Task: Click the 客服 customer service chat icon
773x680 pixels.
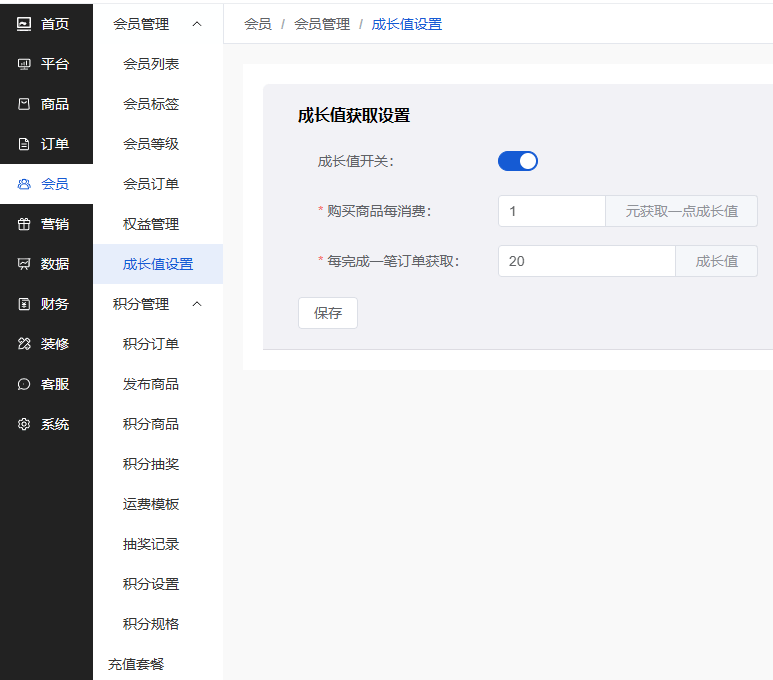Action: pos(24,384)
